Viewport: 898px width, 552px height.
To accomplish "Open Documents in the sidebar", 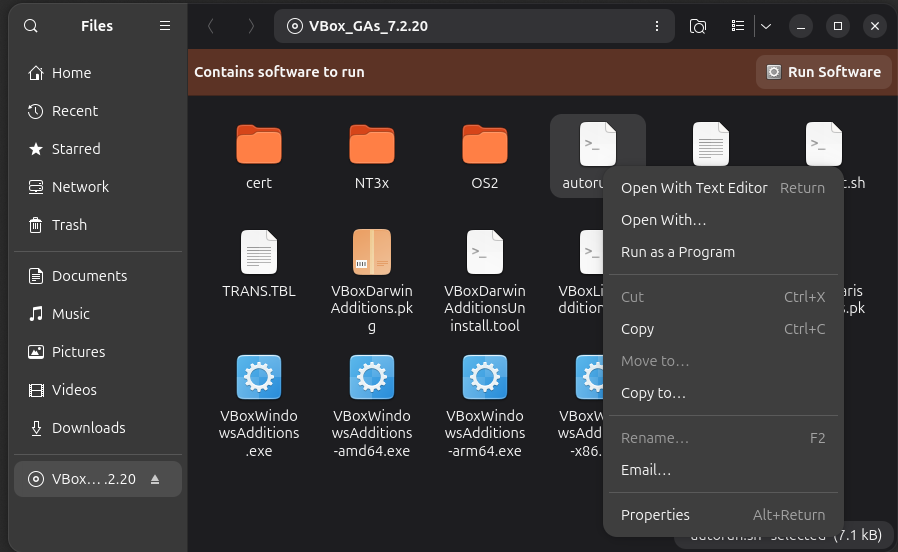I will 98,276.
